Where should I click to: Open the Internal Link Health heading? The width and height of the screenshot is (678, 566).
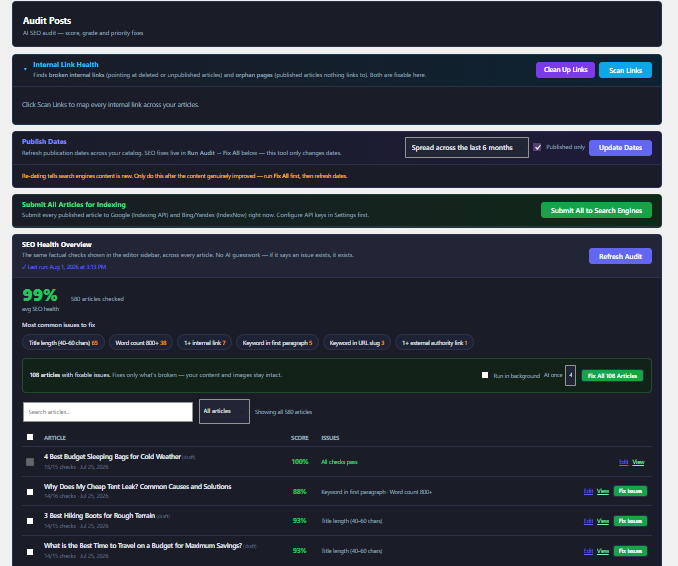point(66,65)
